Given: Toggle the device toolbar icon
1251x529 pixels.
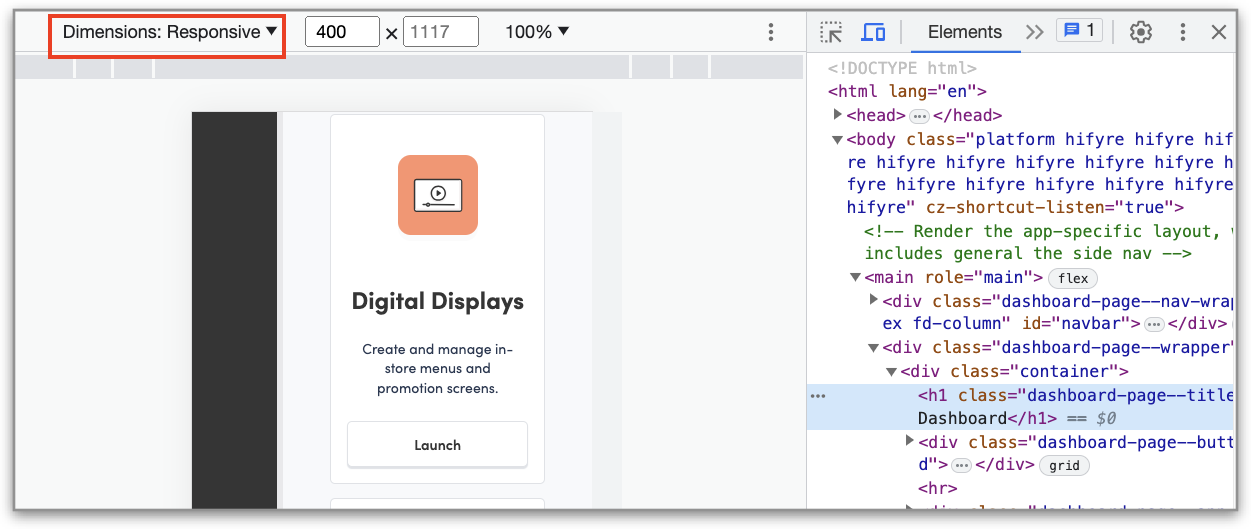Looking at the screenshot, I should [x=873, y=32].
